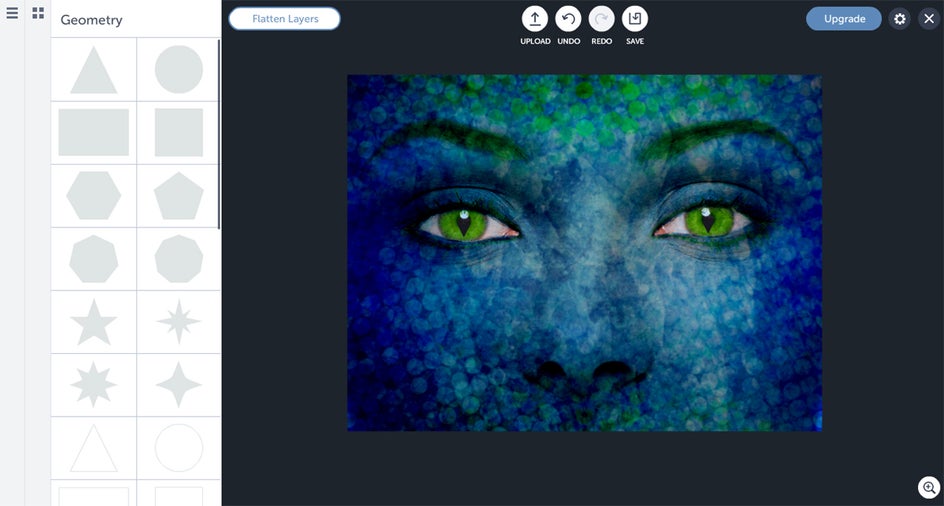Image resolution: width=944 pixels, height=506 pixels.
Task: Click the face image on the canvas
Action: 585,253
